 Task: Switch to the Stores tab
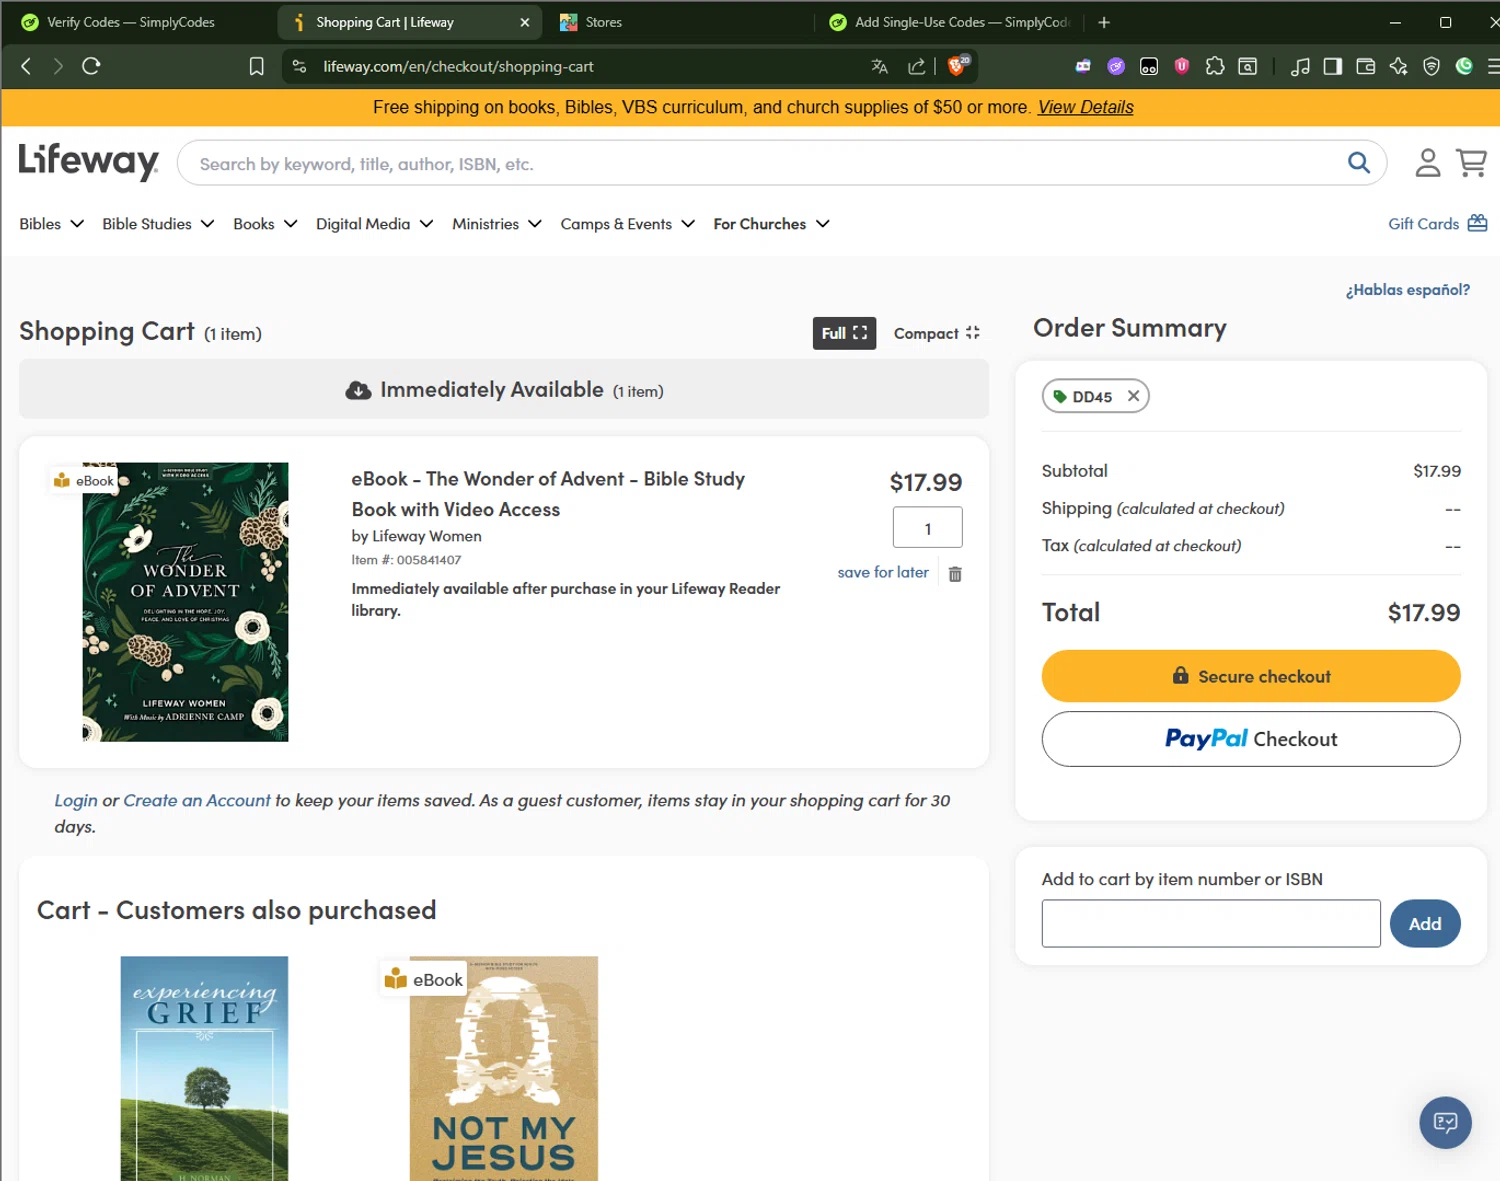pos(603,22)
